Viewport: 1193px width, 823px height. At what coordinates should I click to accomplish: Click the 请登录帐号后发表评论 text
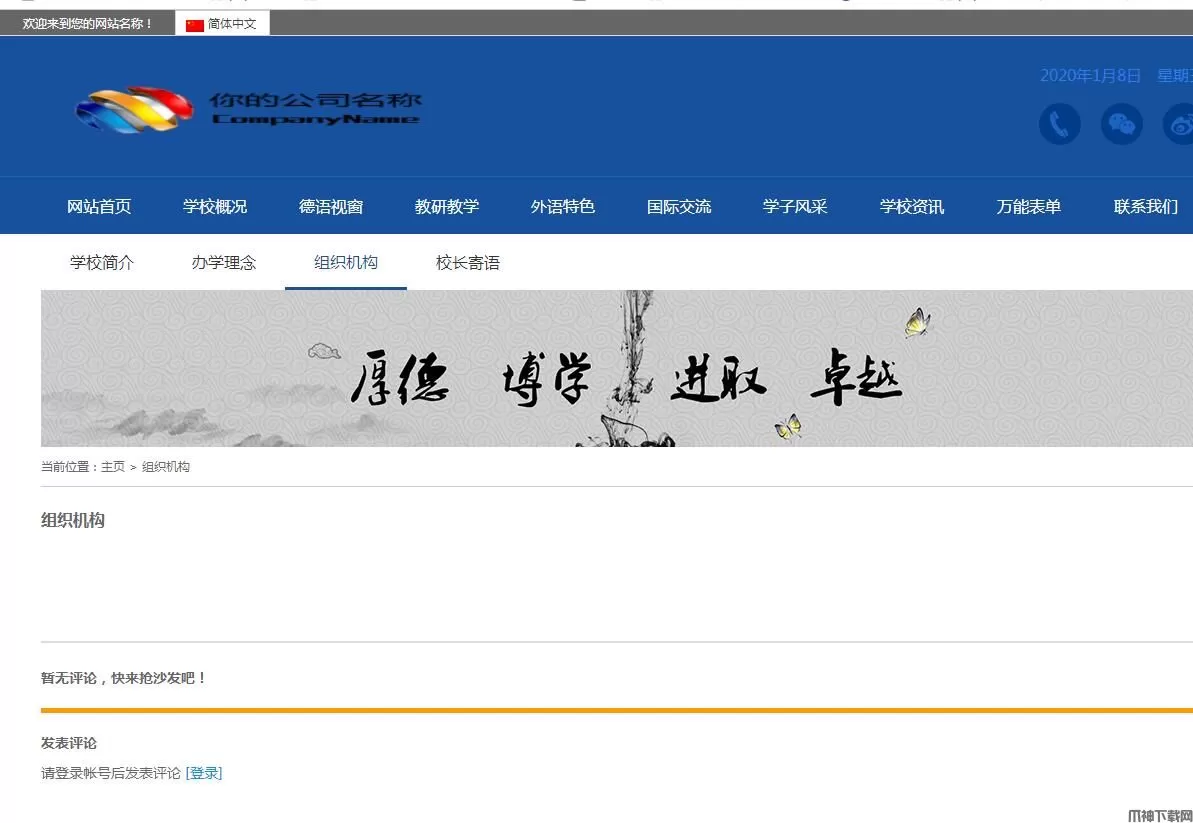(111, 773)
